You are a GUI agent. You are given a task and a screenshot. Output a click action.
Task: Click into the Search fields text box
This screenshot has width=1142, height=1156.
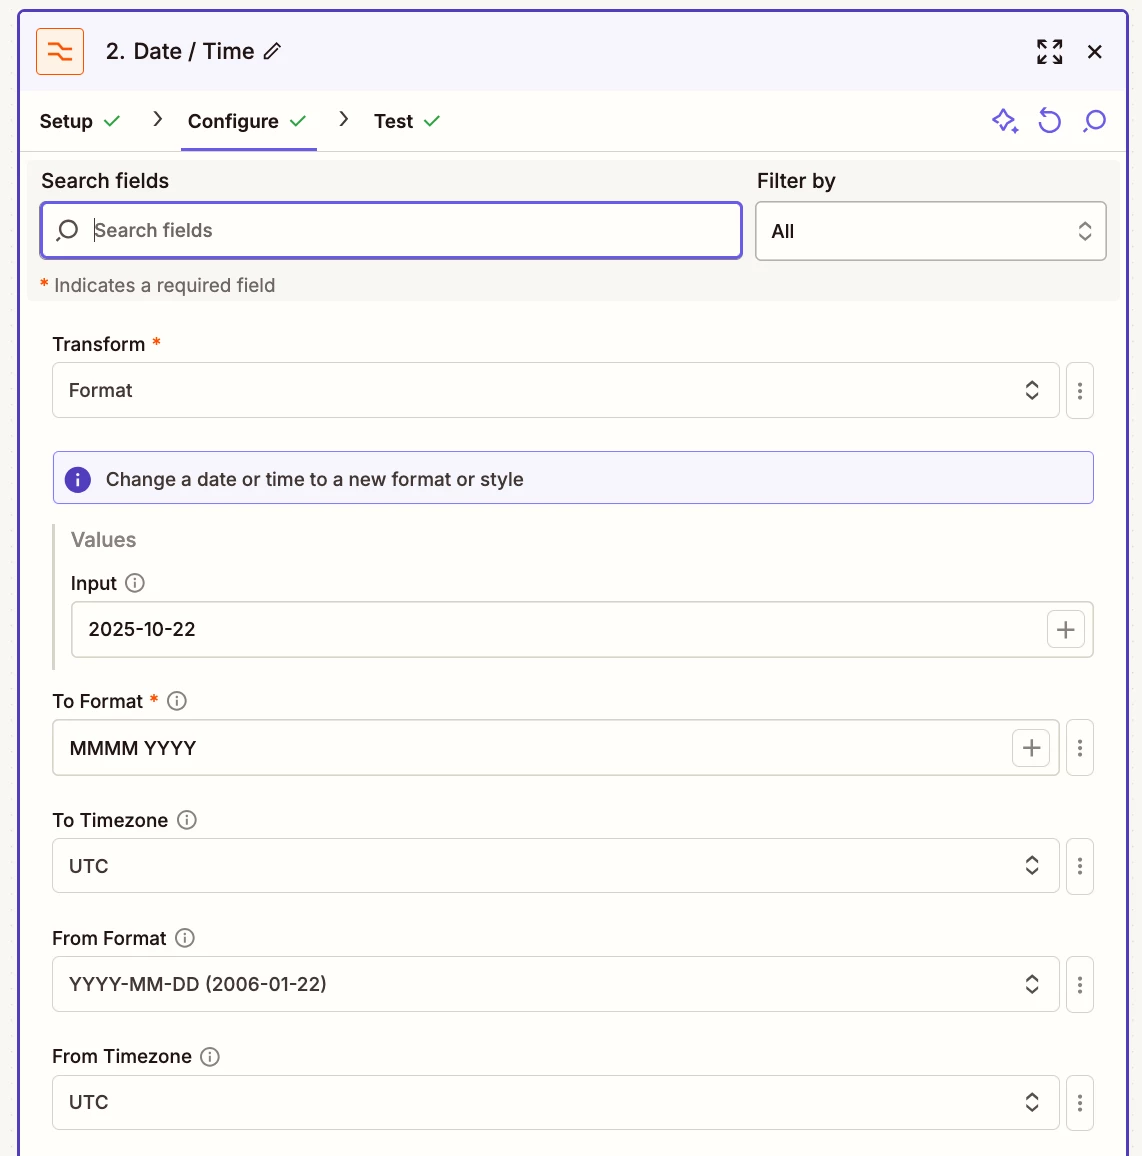click(x=410, y=231)
